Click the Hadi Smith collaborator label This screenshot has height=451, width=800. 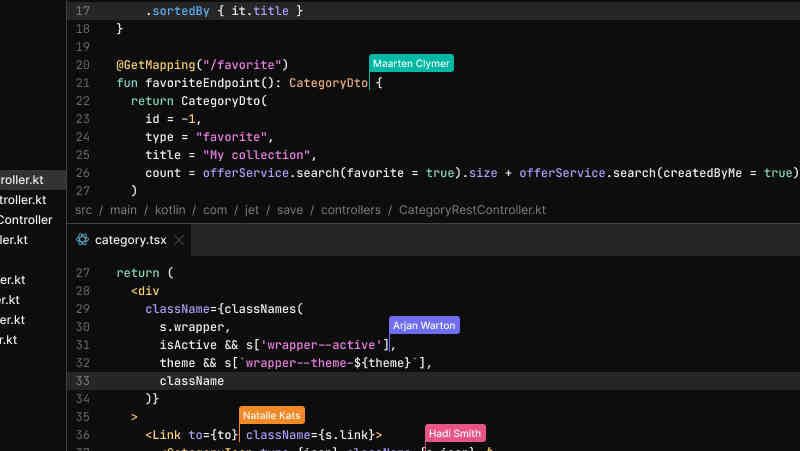(455, 434)
